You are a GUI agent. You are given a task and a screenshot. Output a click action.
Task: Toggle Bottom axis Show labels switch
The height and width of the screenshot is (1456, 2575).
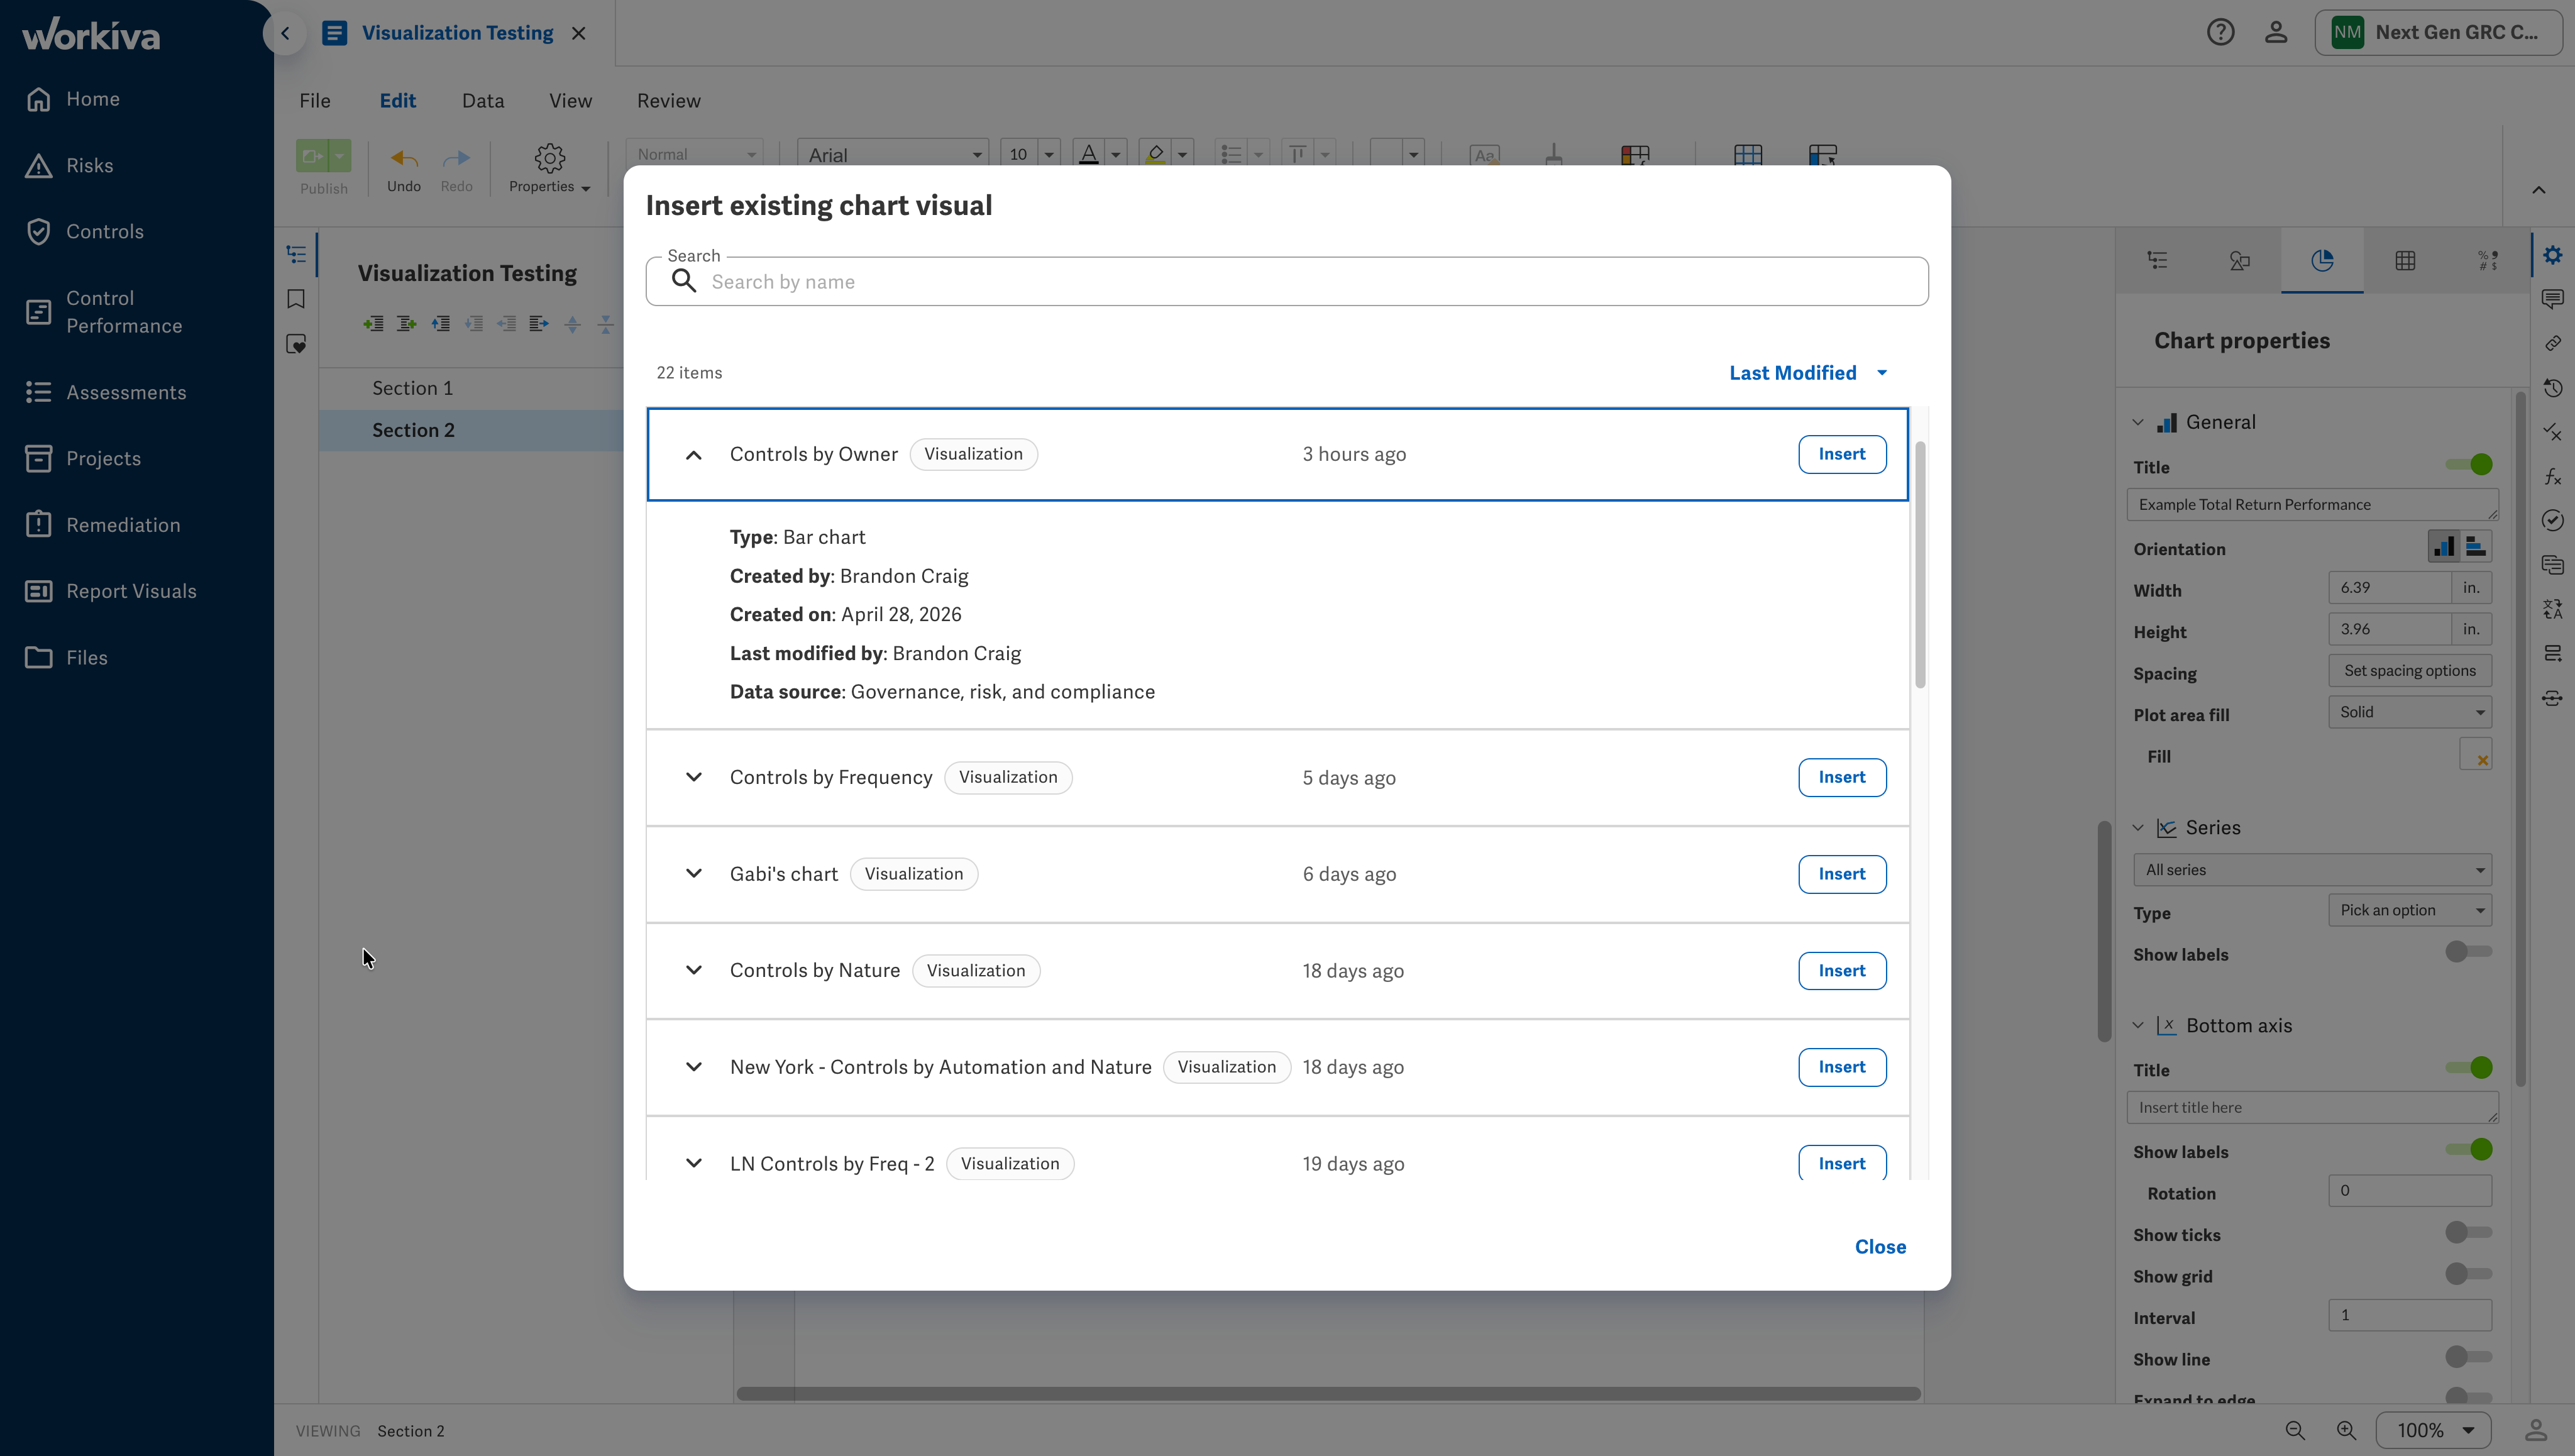click(2468, 1150)
